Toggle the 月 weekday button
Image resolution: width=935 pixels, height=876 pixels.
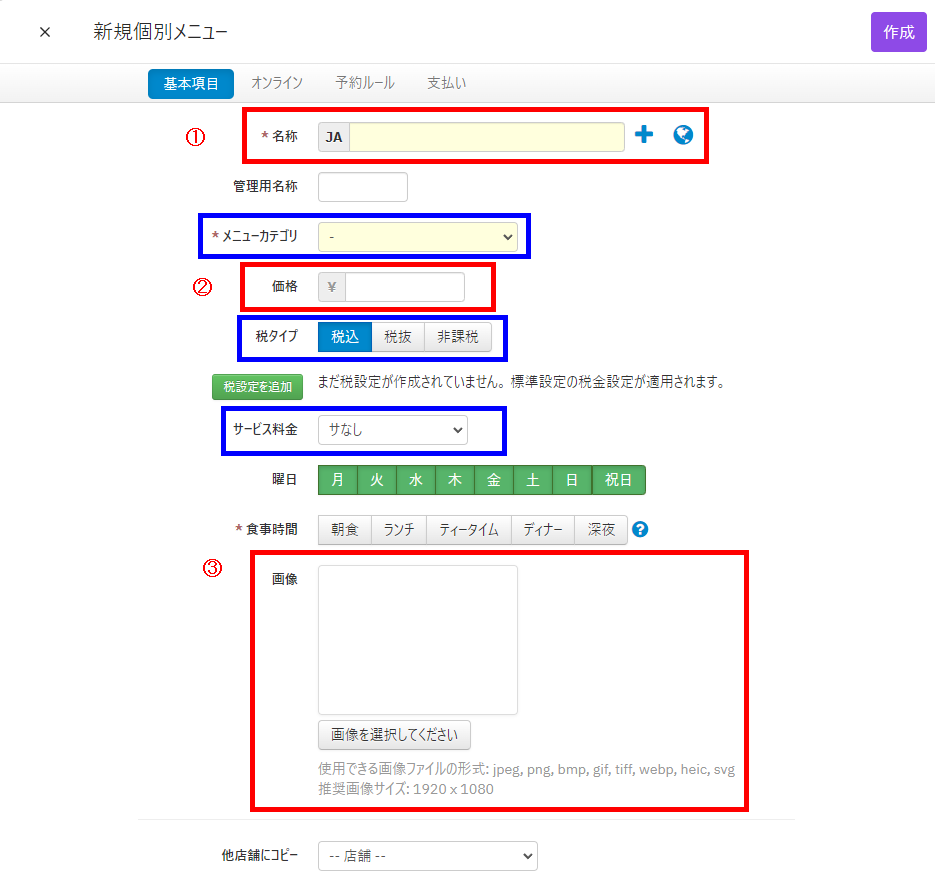(x=338, y=480)
